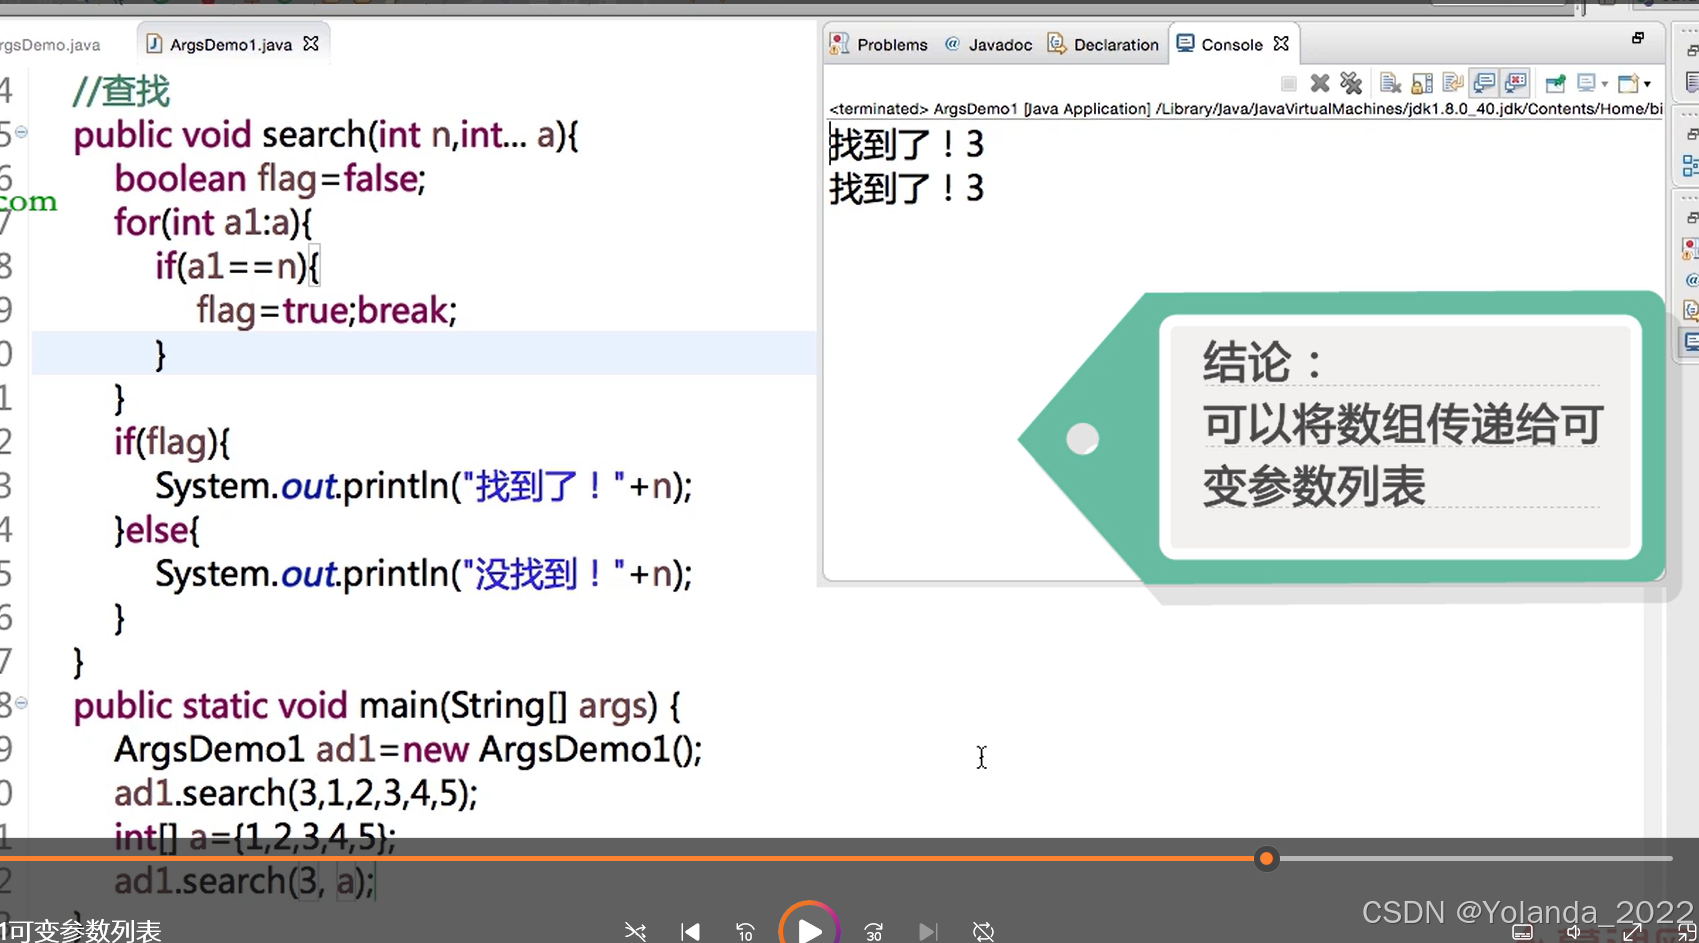Viewport: 1699px width, 943px height.
Task: Close the Console tab
Action: (1281, 44)
